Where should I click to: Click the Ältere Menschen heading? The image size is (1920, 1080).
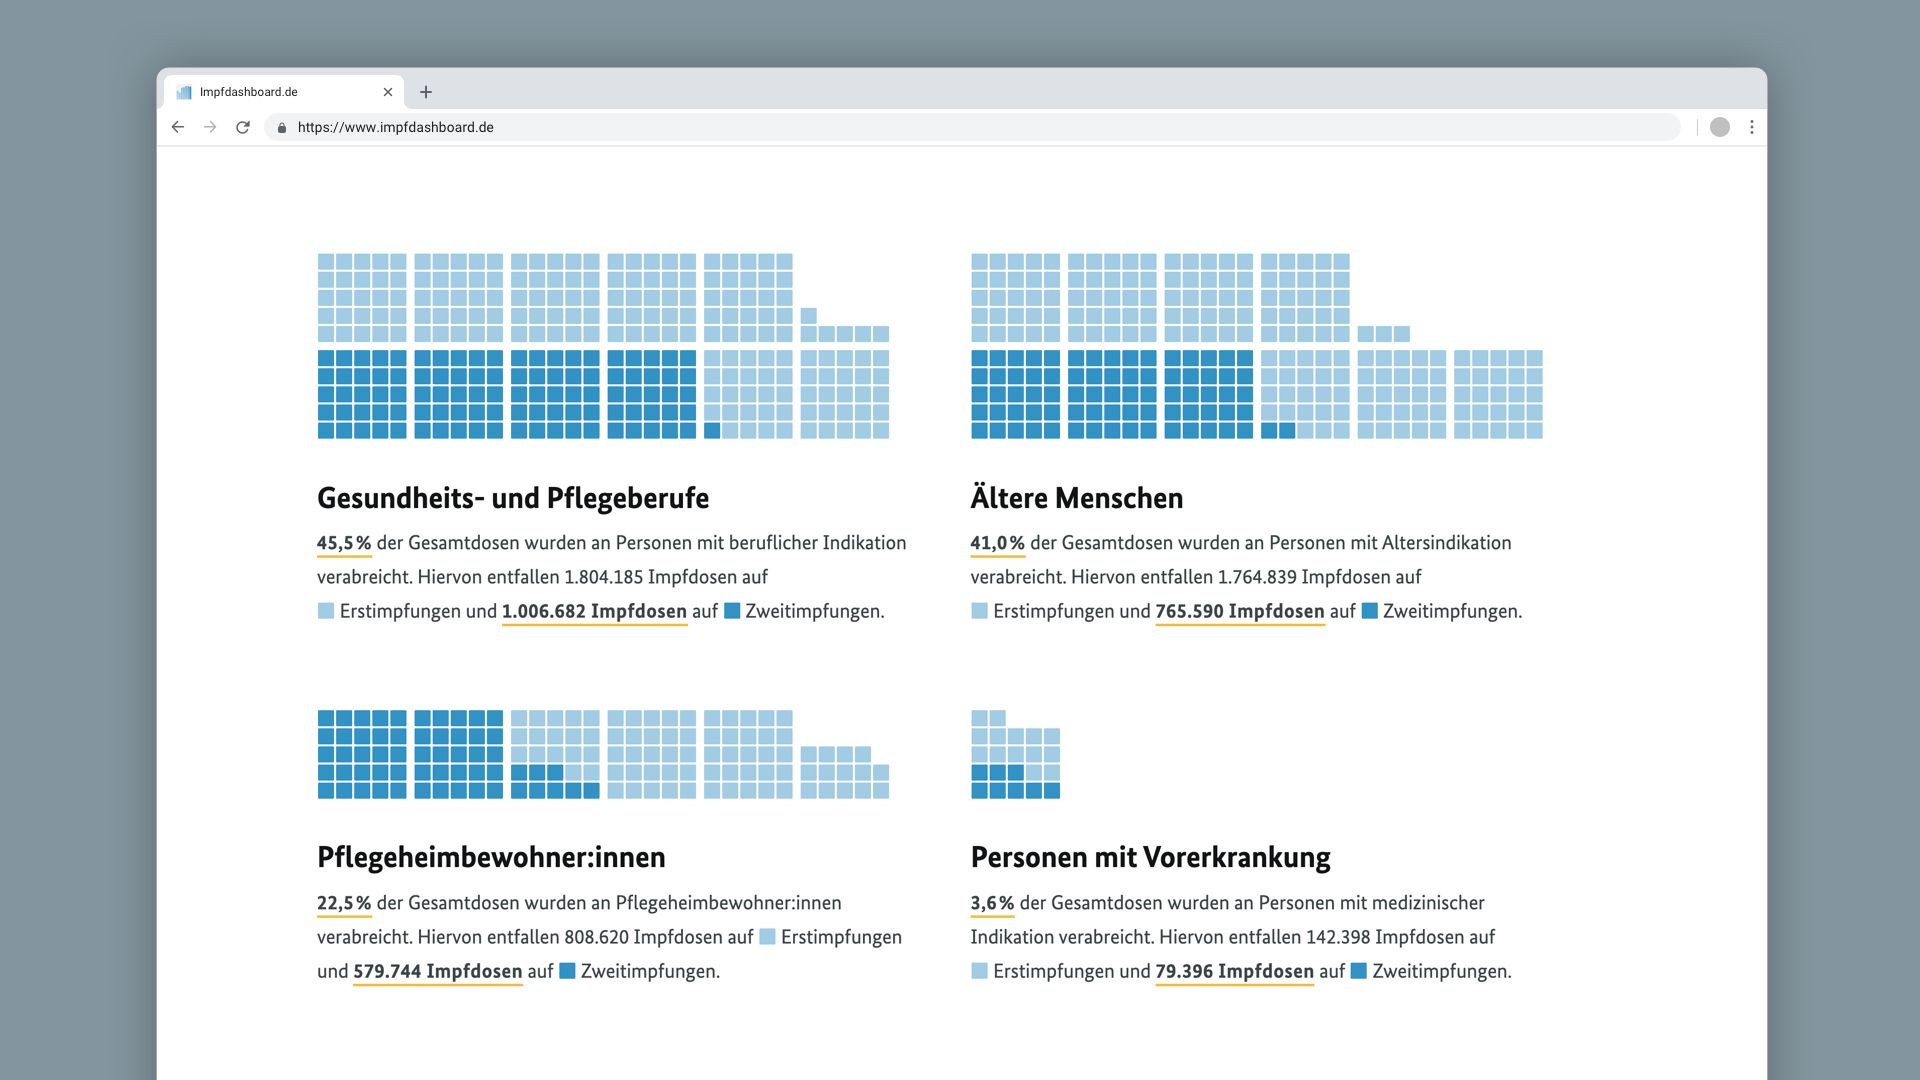pos(1077,497)
